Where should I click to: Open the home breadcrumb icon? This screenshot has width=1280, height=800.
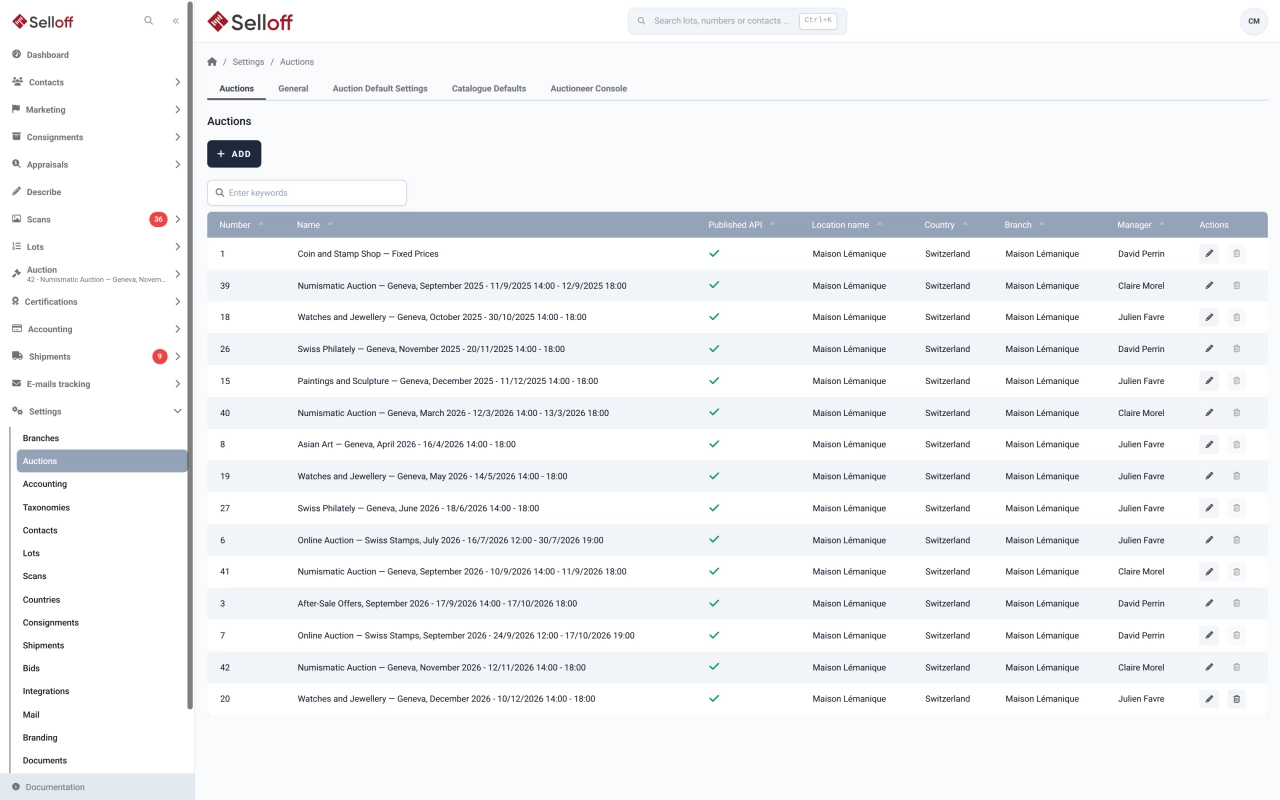pyautogui.click(x=212, y=62)
